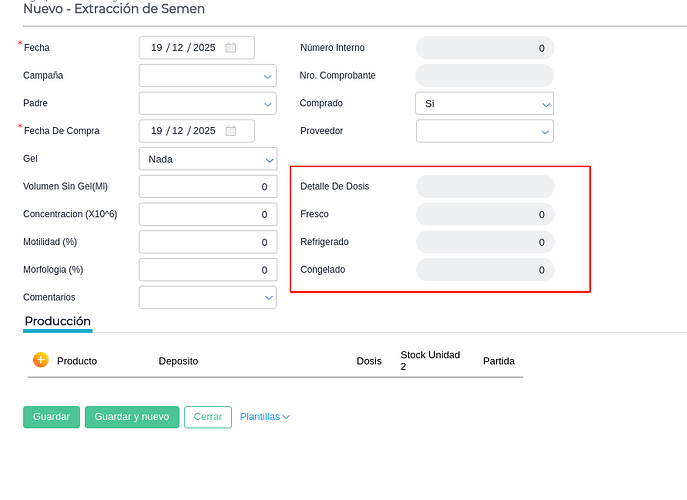Screen dimensions: 687x500
Task: Open the Comprado dropdown showing Si
Action: coord(484,103)
